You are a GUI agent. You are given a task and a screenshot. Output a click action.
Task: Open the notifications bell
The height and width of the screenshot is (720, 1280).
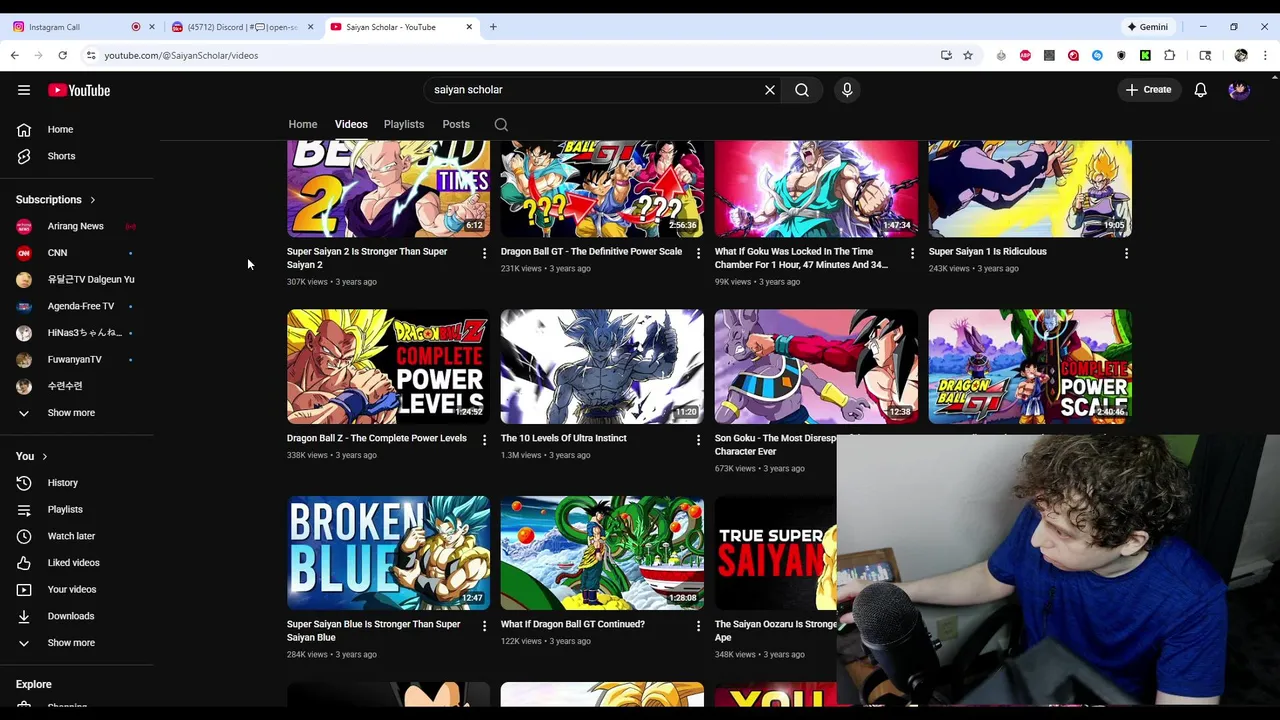click(x=1201, y=90)
